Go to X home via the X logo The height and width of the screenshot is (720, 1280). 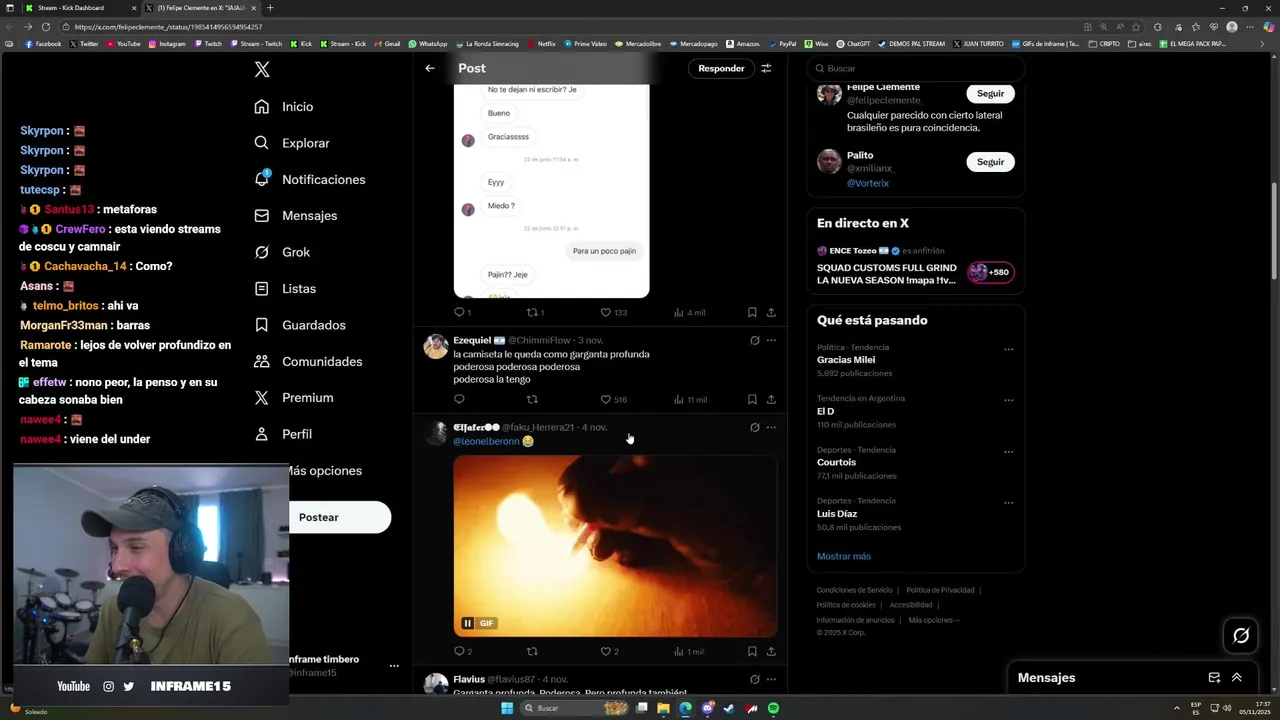click(262, 69)
